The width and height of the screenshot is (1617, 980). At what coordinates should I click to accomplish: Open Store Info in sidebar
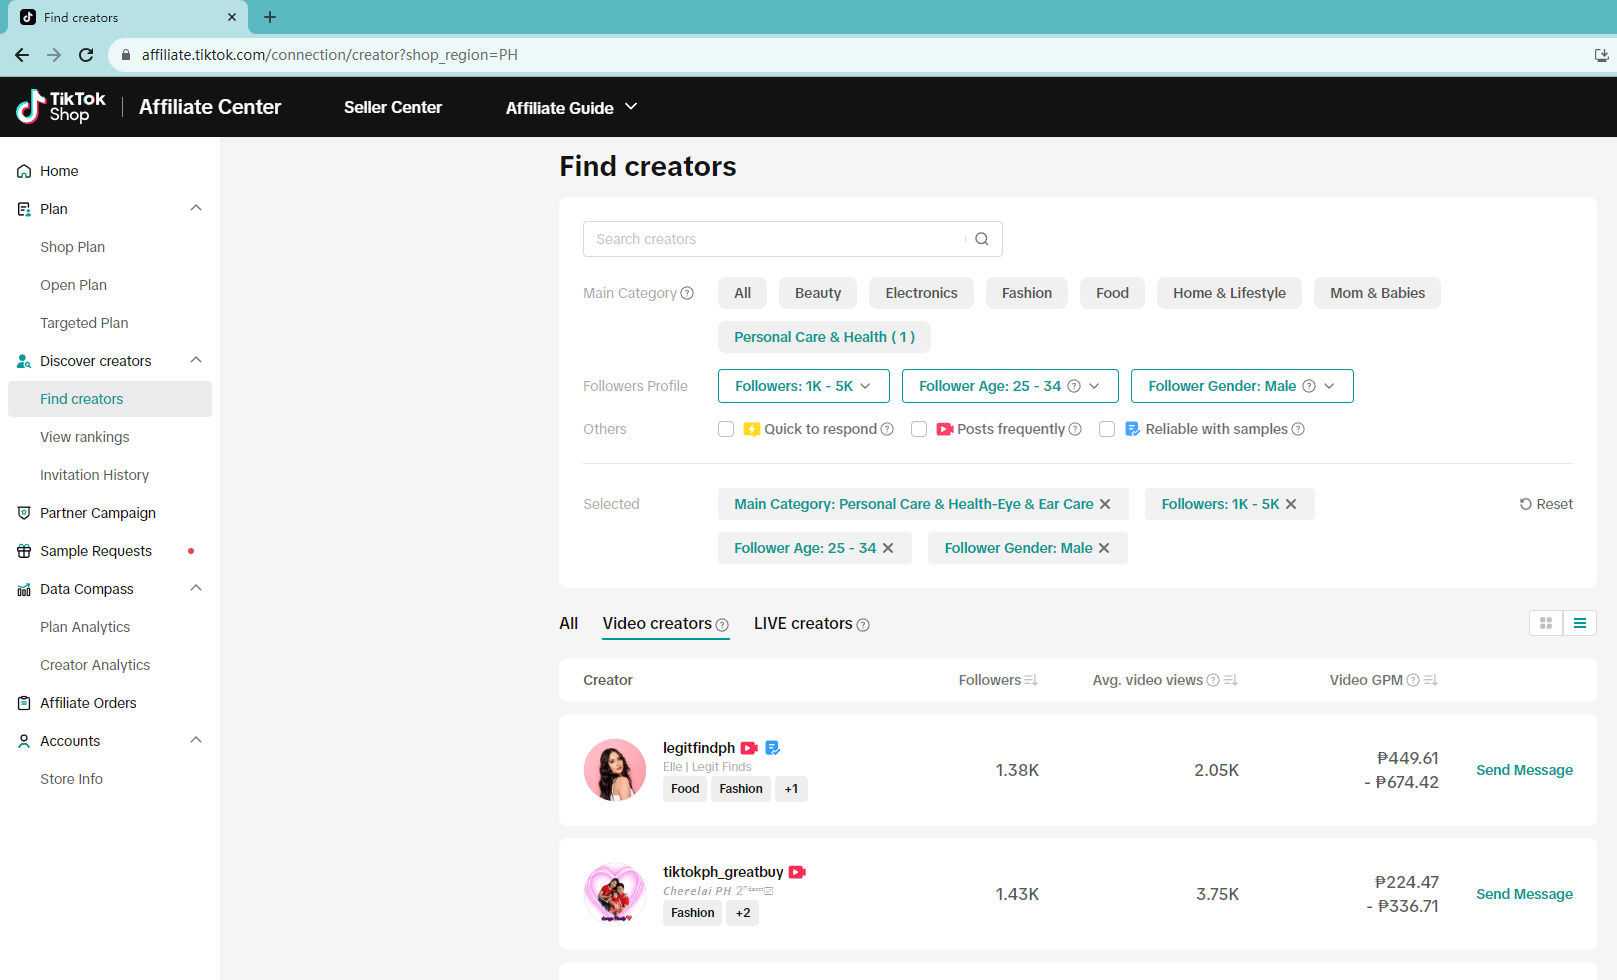tap(71, 779)
